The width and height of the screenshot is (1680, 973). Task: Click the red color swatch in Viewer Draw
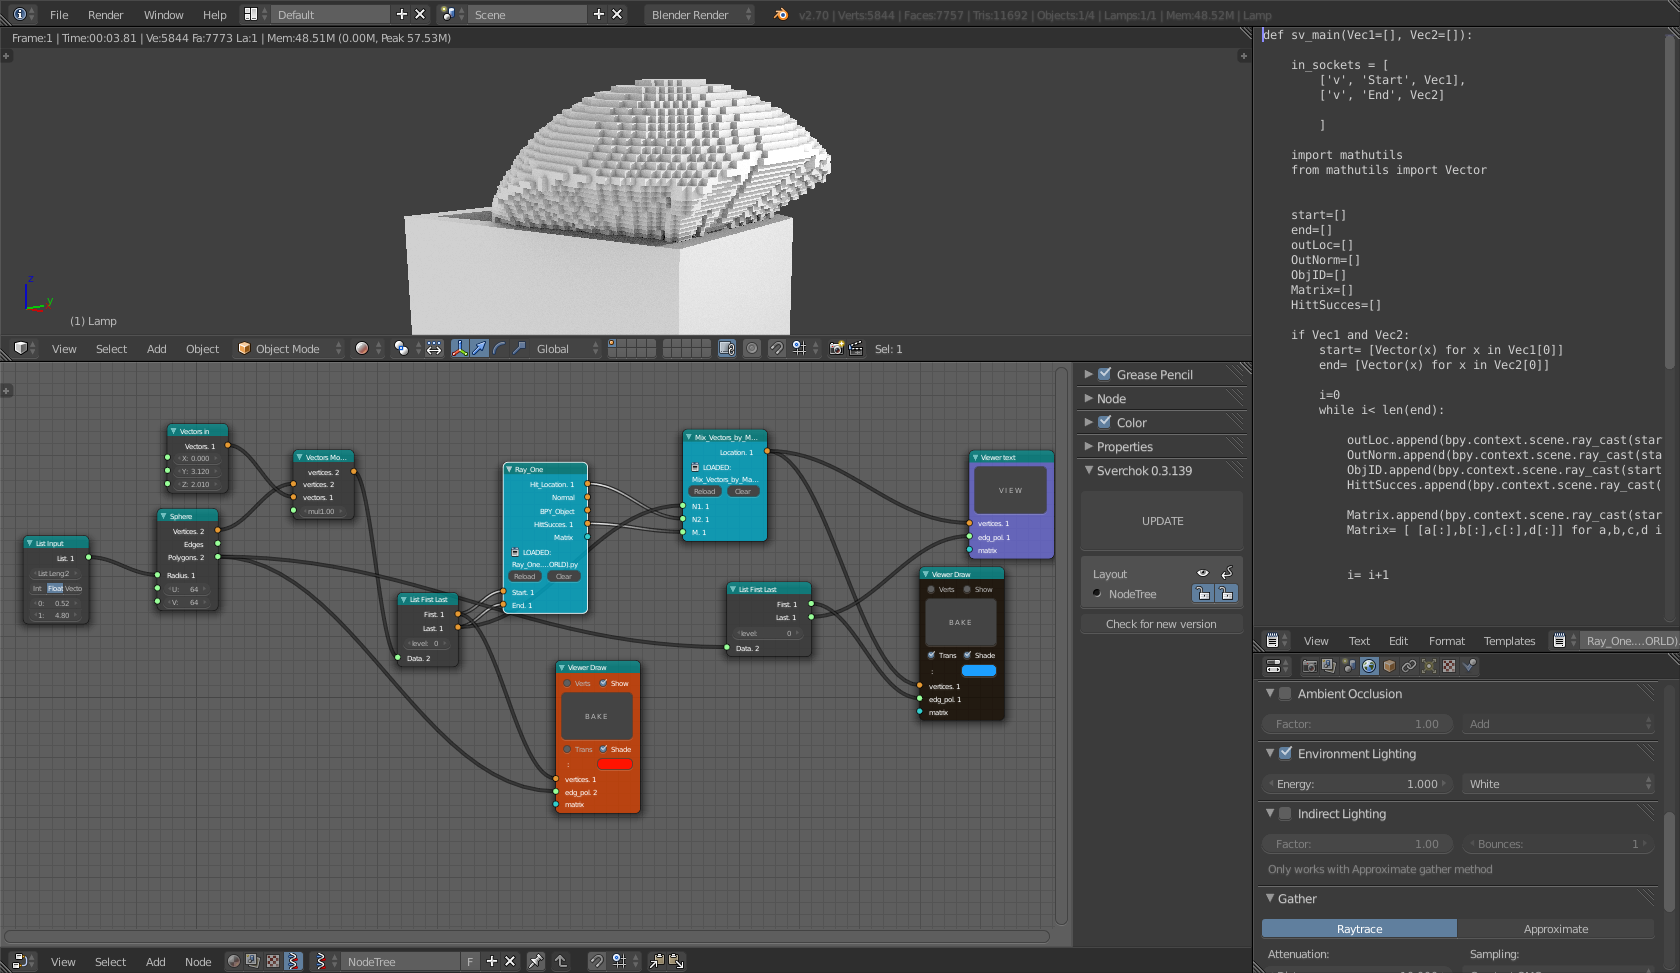pos(614,764)
